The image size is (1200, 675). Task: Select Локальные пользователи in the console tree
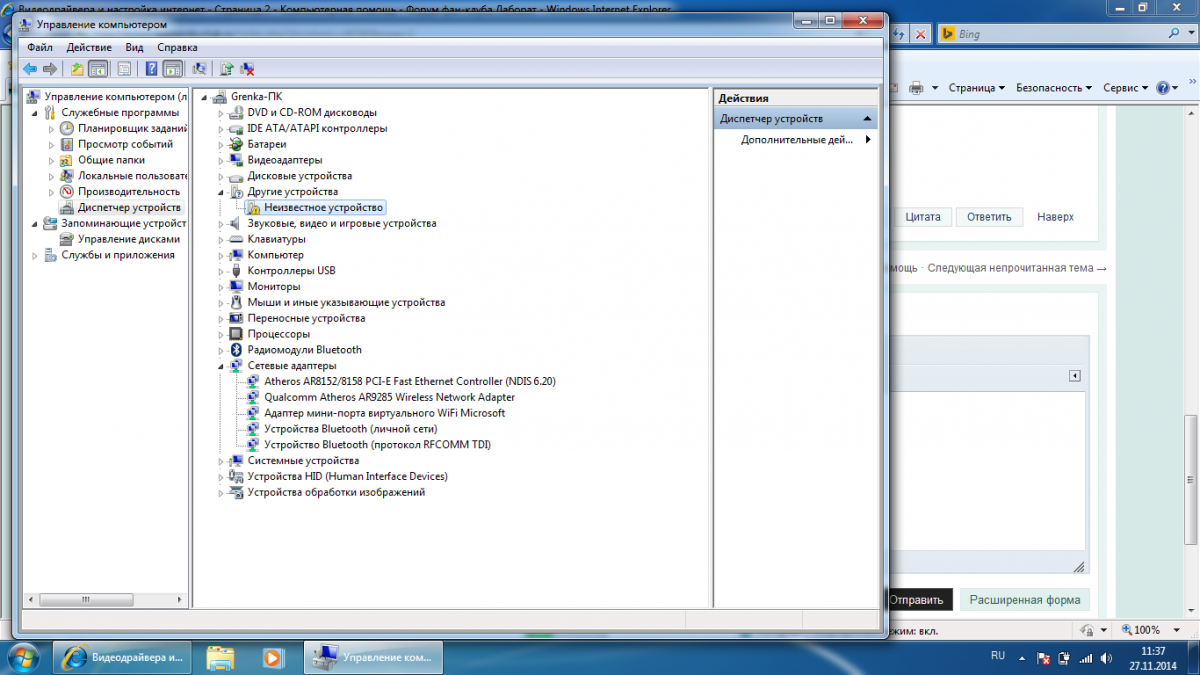pos(131,176)
